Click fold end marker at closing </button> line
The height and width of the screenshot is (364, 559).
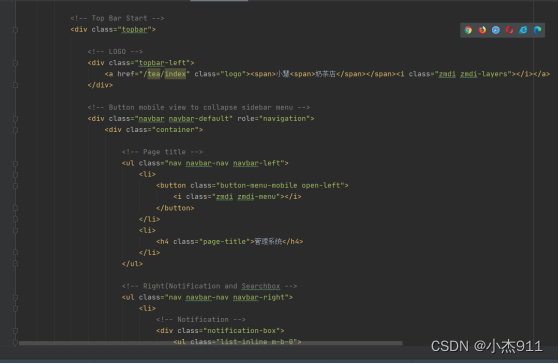pyautogui.click(x=15, y=208)
